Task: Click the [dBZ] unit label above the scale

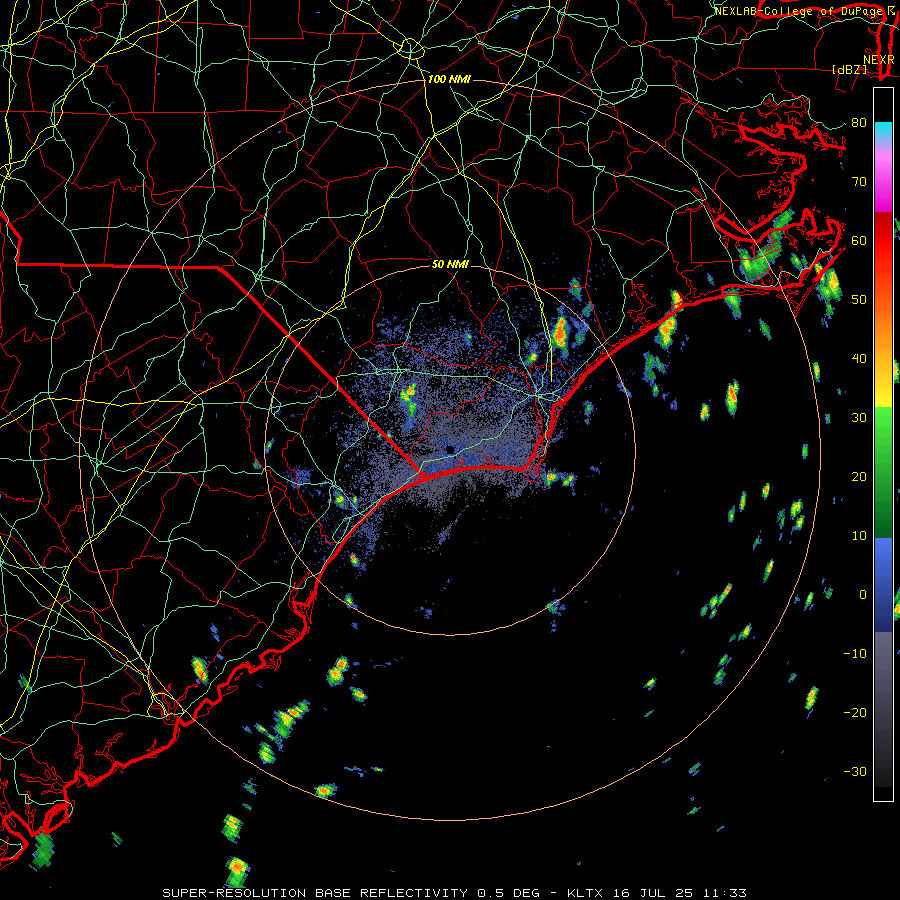Action: [x=849, y=69]
